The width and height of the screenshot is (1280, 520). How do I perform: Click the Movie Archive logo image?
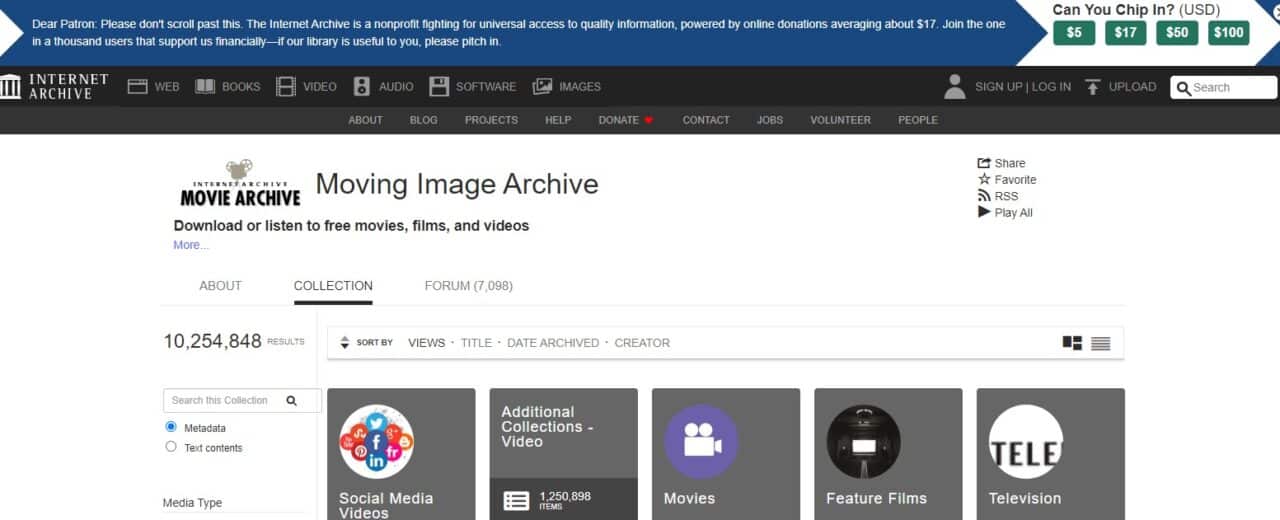coord(240,183)
